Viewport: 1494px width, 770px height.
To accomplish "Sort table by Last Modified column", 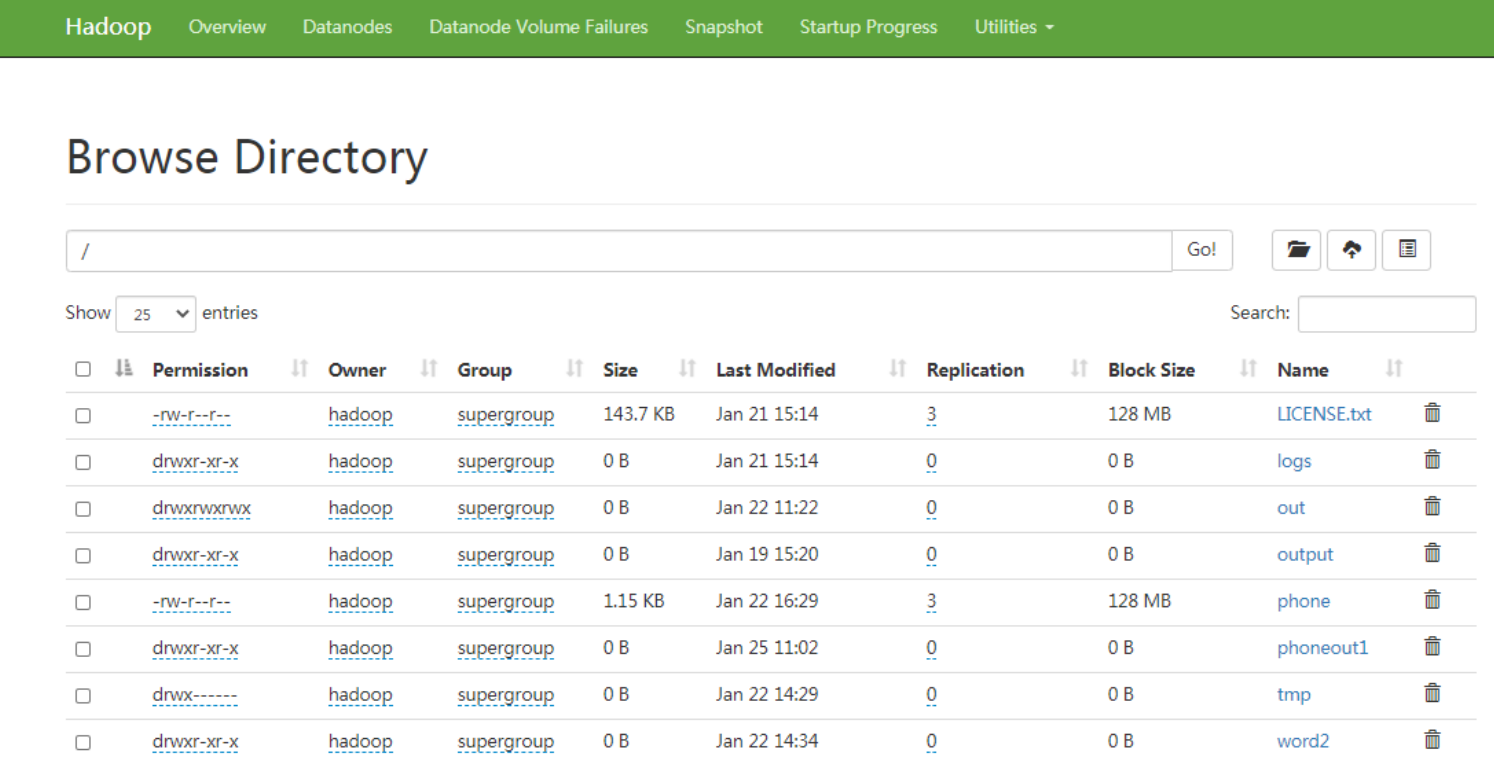I will tap(776, 370).
